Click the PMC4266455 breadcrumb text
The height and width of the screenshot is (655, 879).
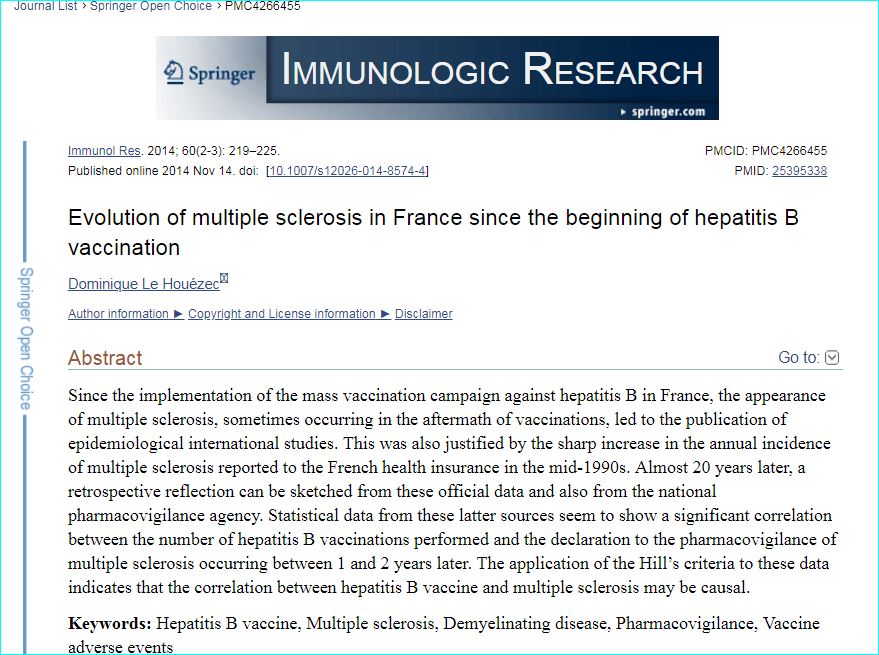click(262, 6)
